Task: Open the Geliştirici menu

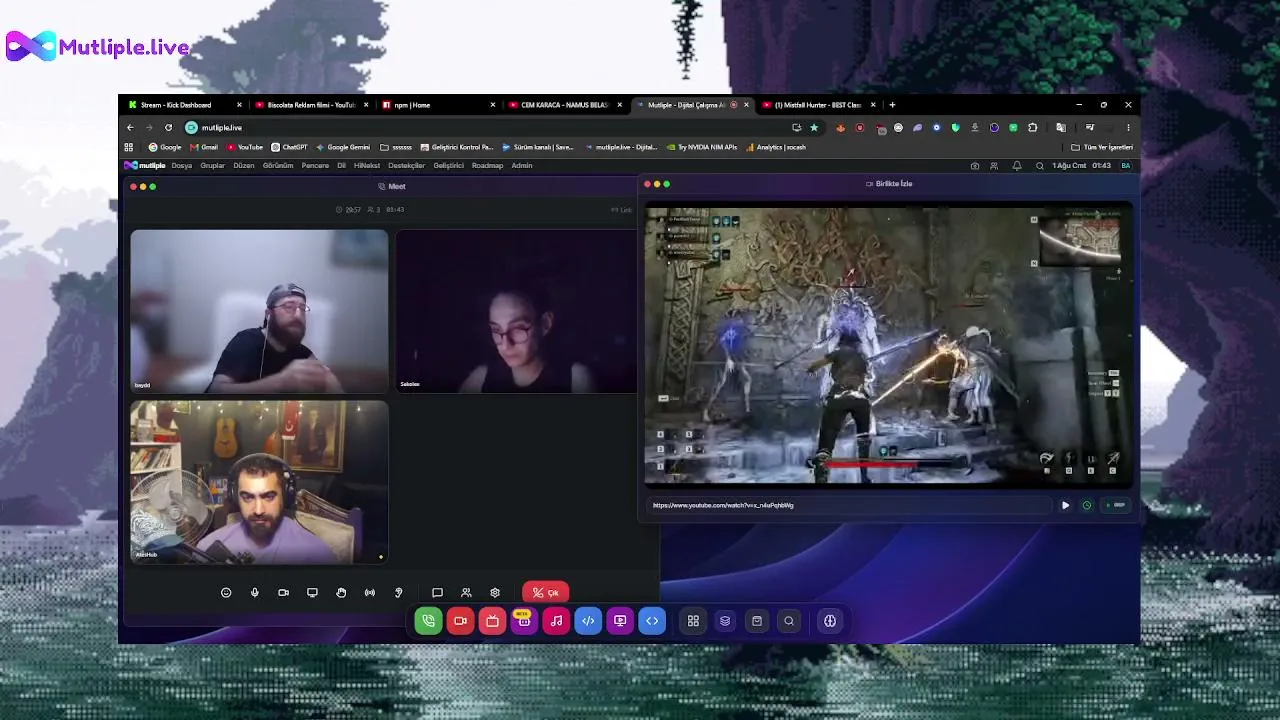Action: 449,166
